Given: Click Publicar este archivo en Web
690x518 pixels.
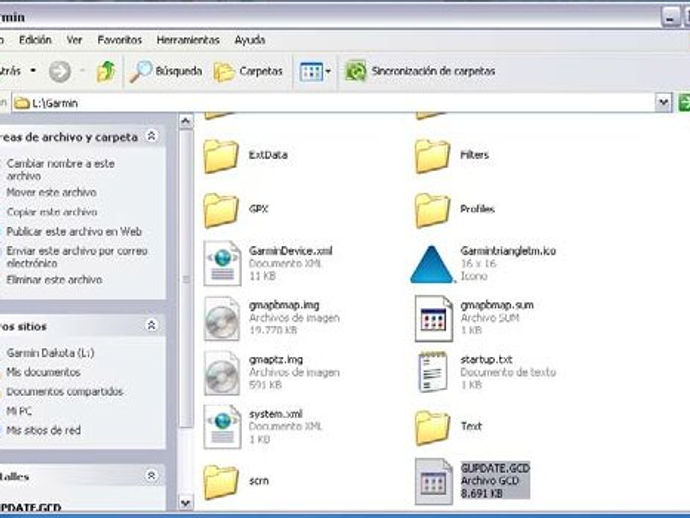Looking at the screenshot, I should tap(74, 231).
